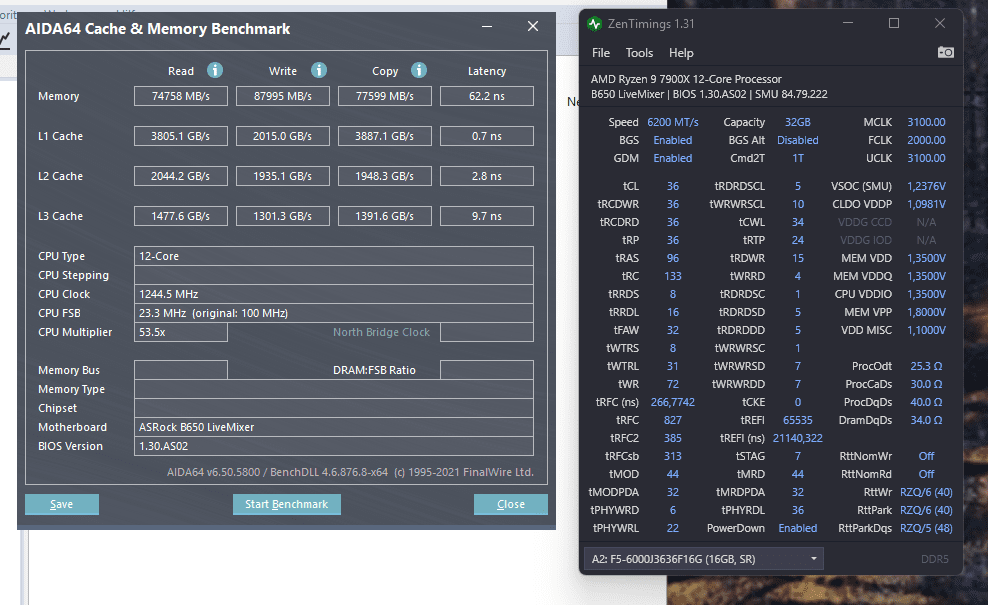988x605 pixels.
Task: Click the Motherboard field ASRock B650 LiveMixer
Action: click(334, 427)
